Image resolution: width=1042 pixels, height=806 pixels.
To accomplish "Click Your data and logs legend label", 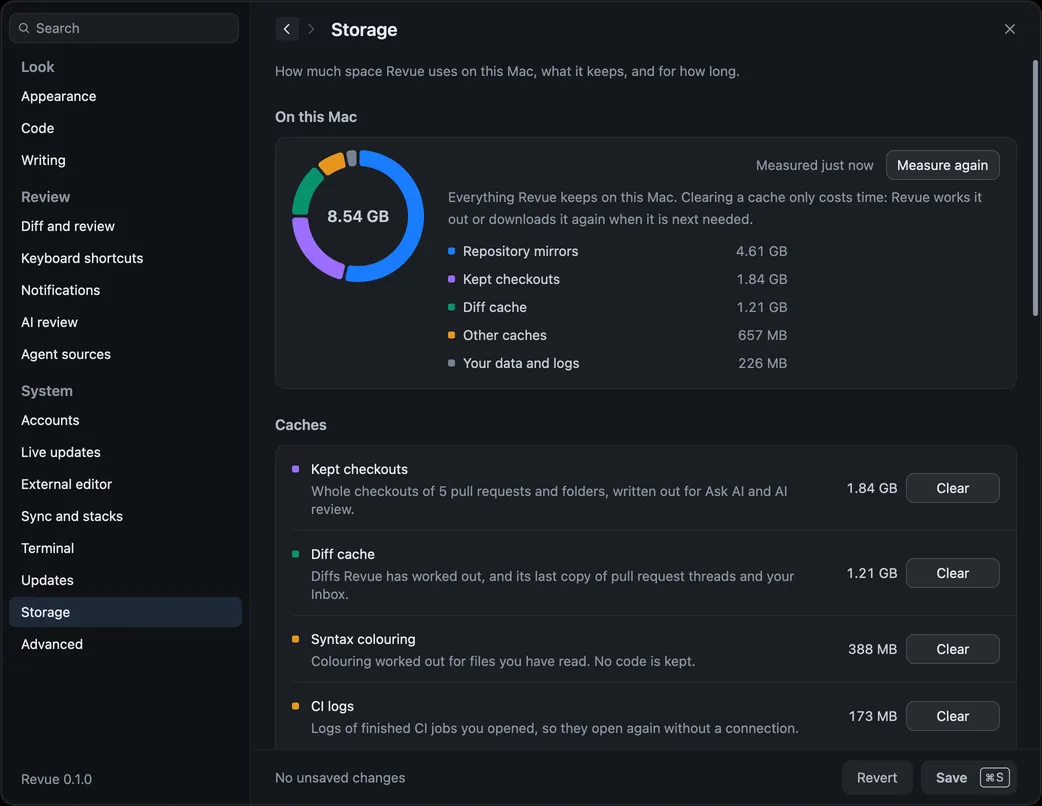I will click(521, 363).
